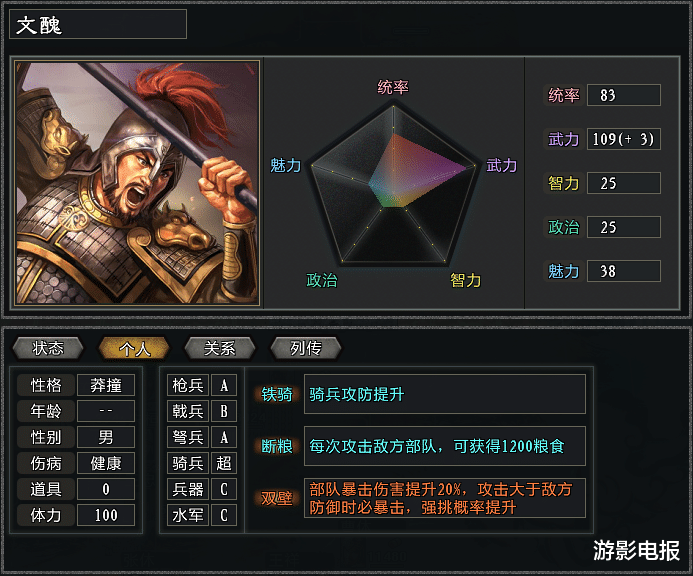Select the 智力 value box on right
The image size is (693, 576).
coord(624,183)
